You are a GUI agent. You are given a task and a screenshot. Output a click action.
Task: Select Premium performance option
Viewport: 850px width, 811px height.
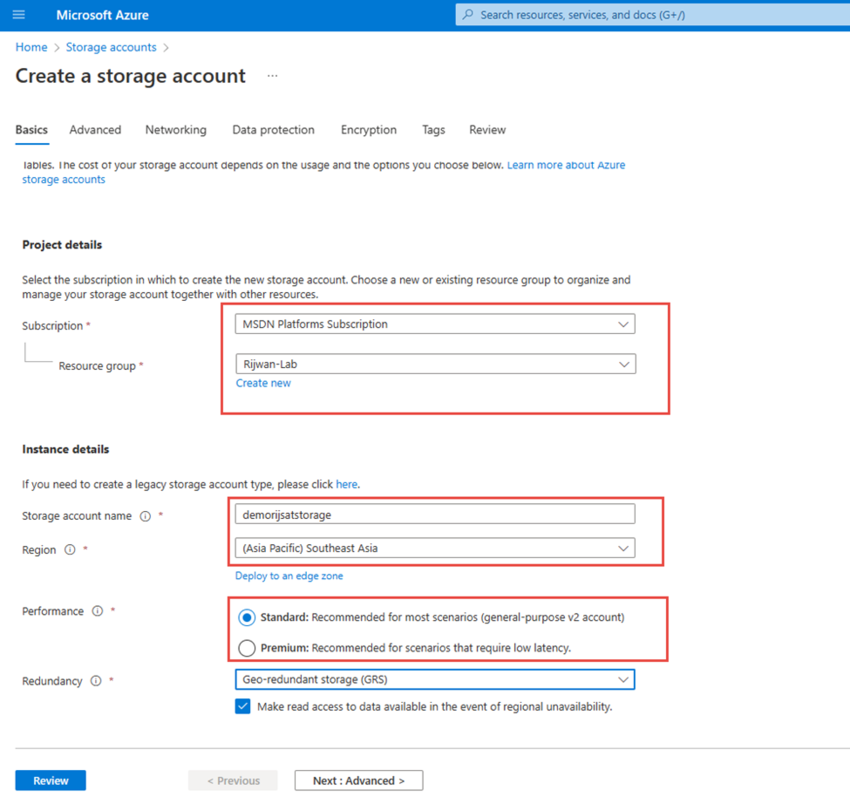[247, 648]
